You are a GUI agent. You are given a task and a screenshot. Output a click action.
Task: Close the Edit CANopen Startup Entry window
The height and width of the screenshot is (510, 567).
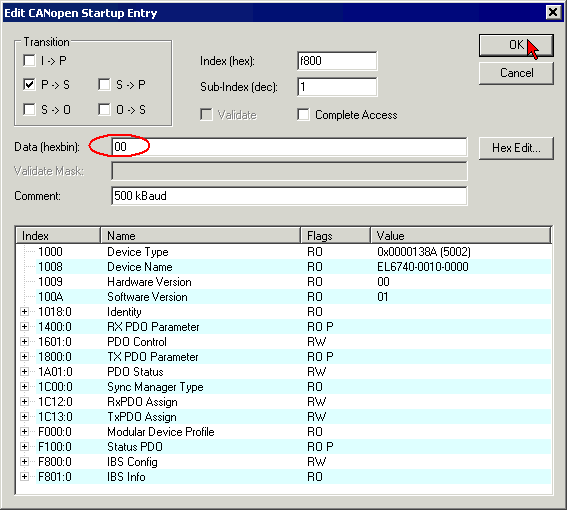click(x=553, y=13)
